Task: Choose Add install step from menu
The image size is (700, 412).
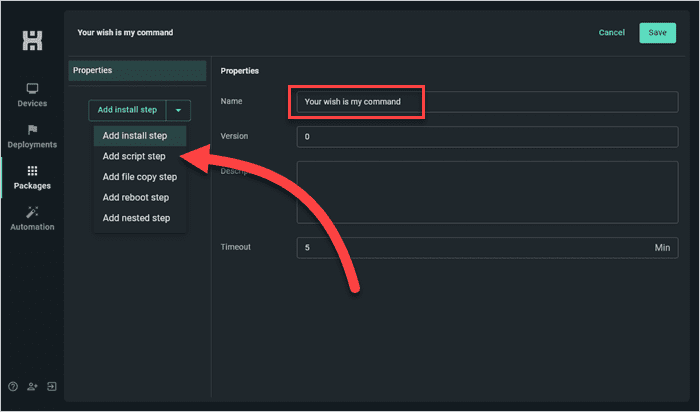Action: 140,136
